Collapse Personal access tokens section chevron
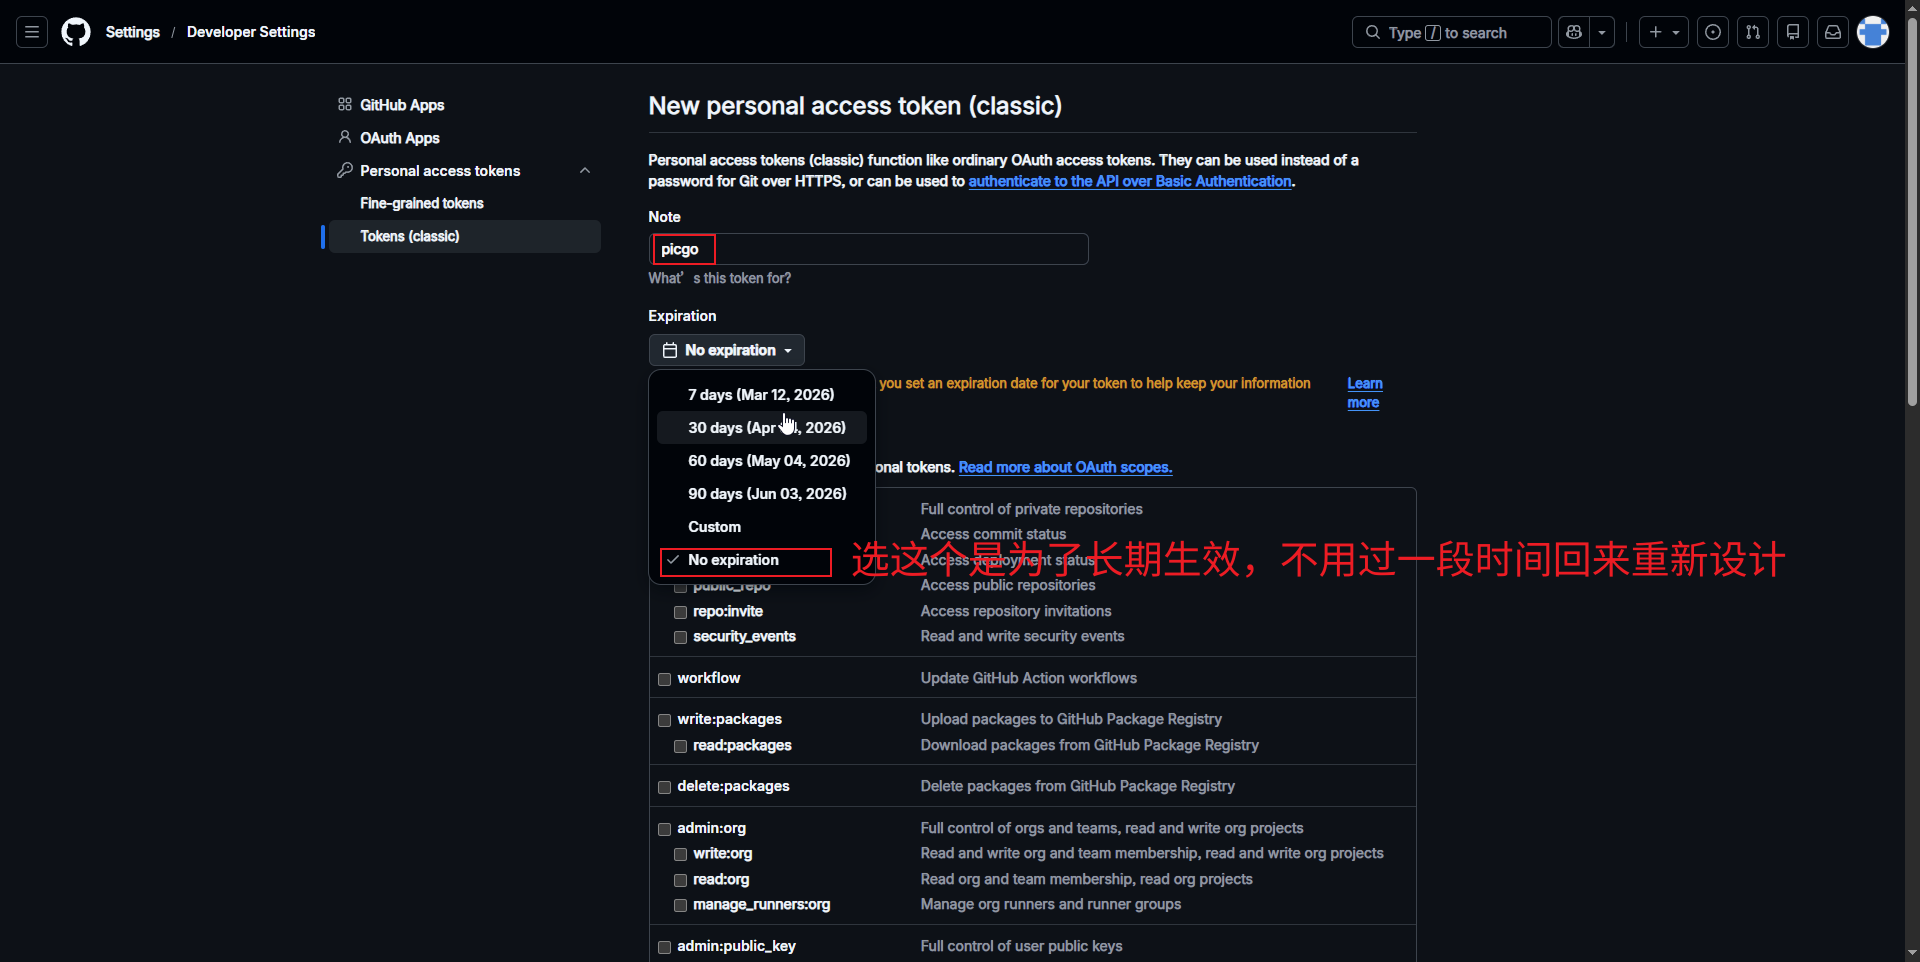This screenshot has height=962, width=1920. pyautogui.click(x=585, y=171)
